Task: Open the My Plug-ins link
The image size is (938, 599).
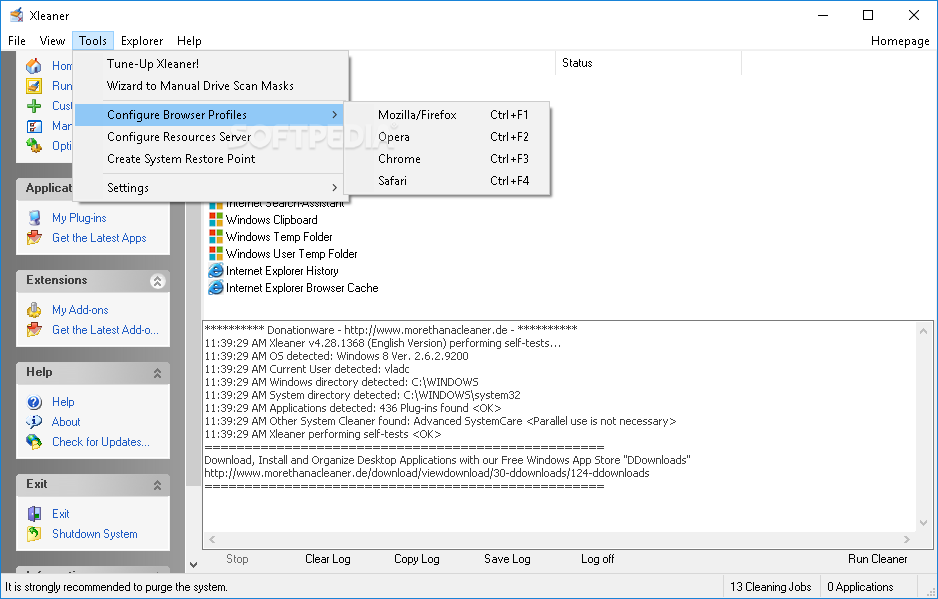Action: [79, 218]
